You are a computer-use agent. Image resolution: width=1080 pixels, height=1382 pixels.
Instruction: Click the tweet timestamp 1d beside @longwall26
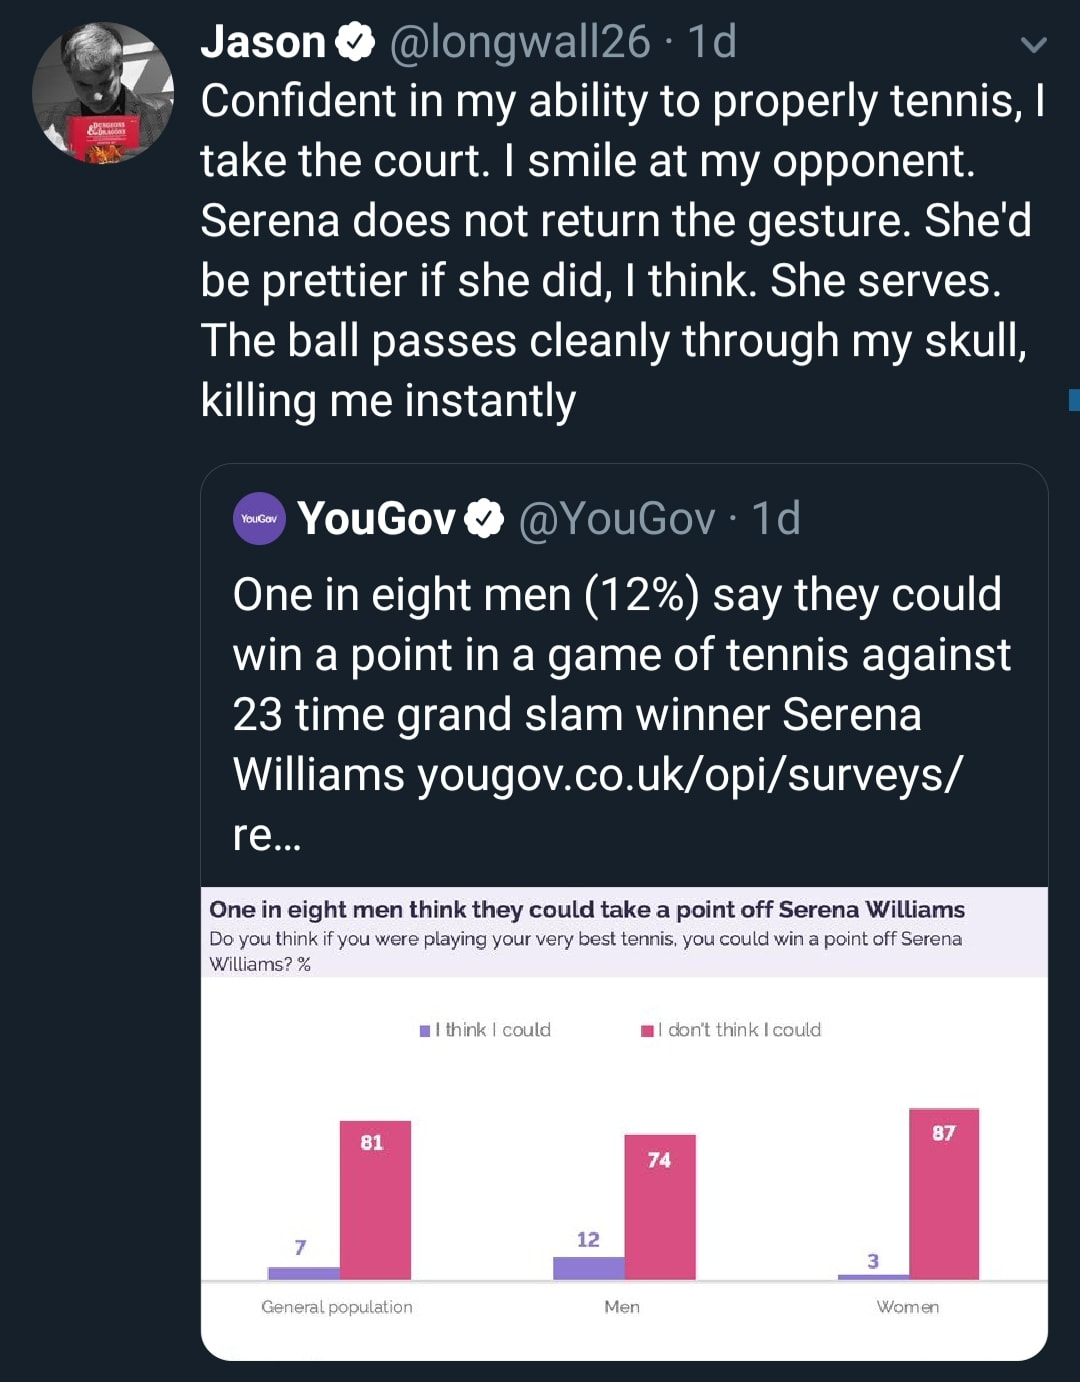[712, 42]
